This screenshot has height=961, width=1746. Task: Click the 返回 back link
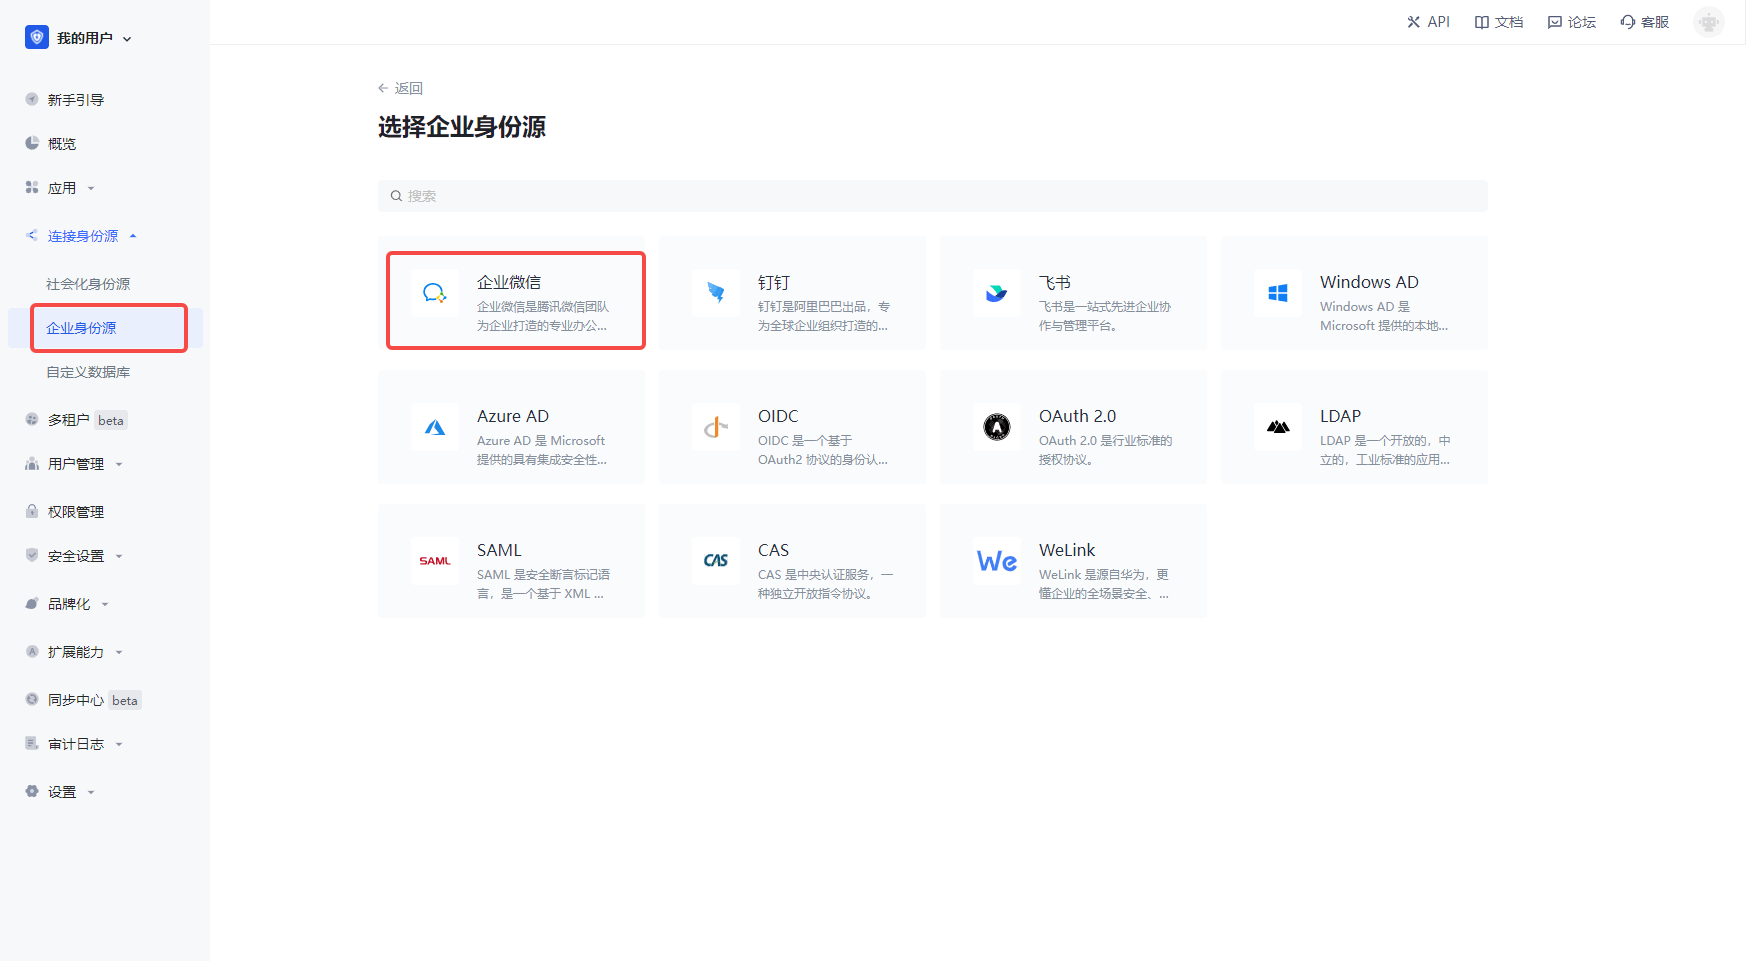click(401, 88)
